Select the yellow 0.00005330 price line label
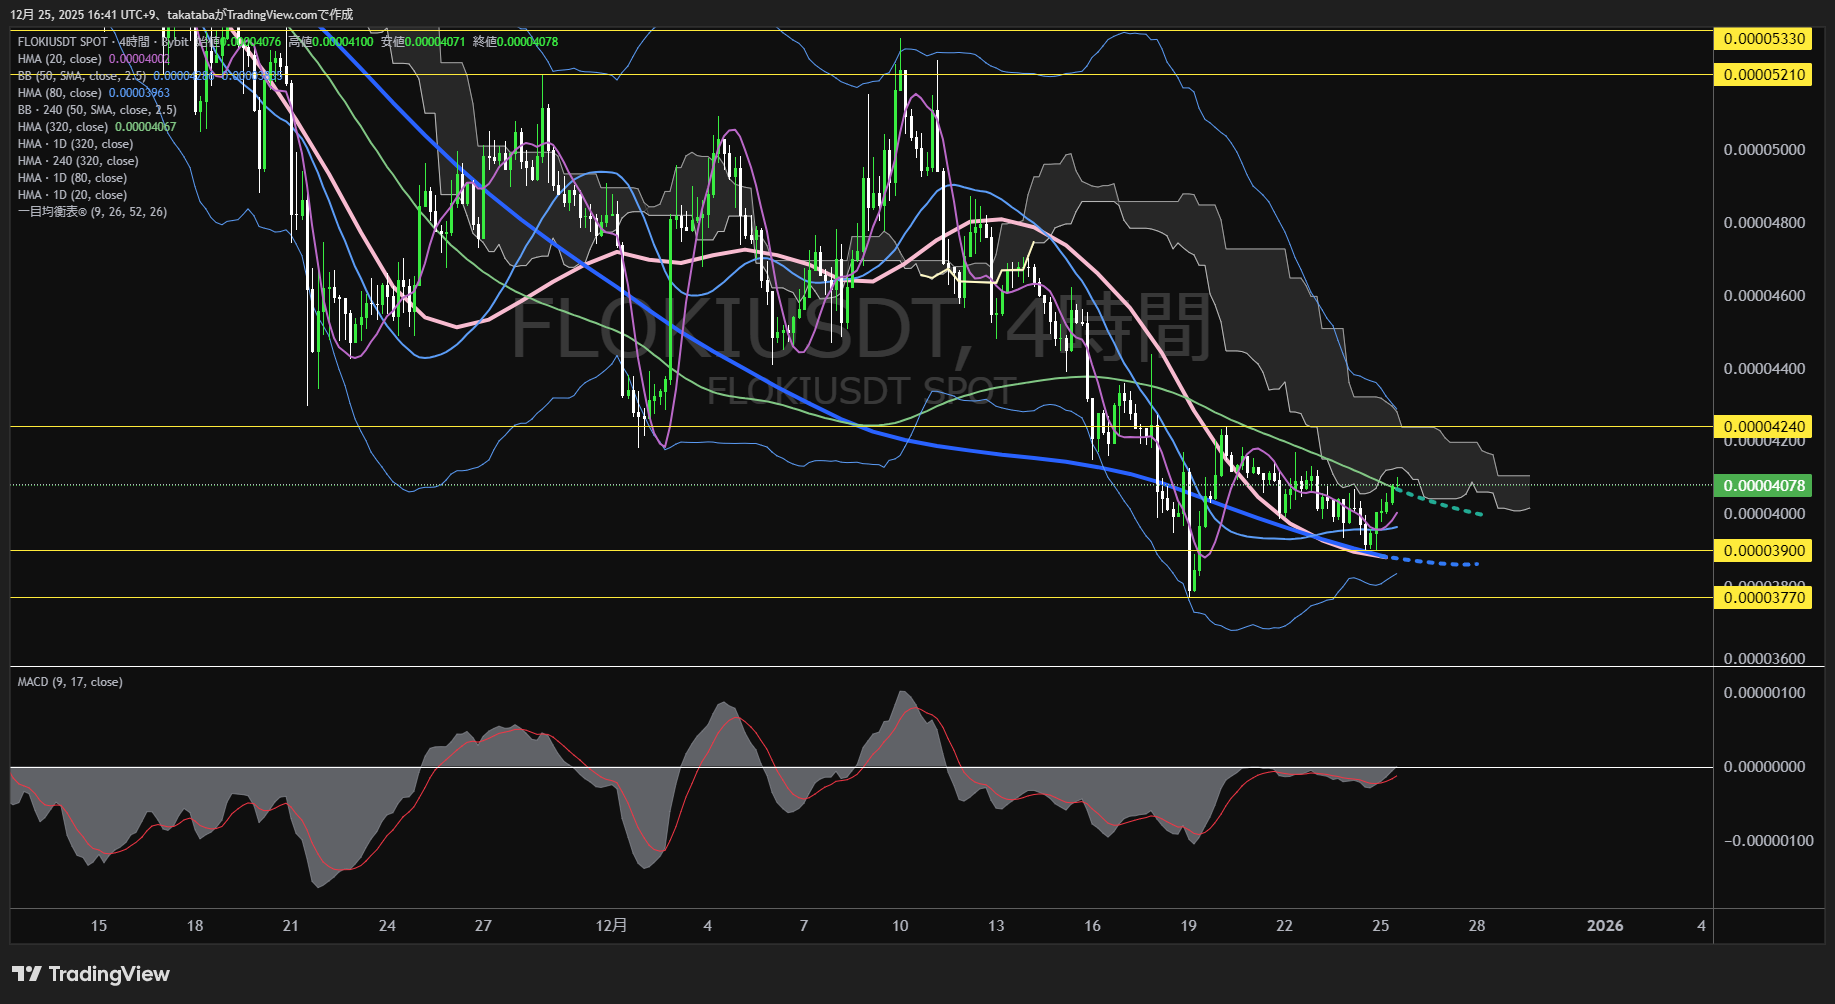 coord(1764,39)
